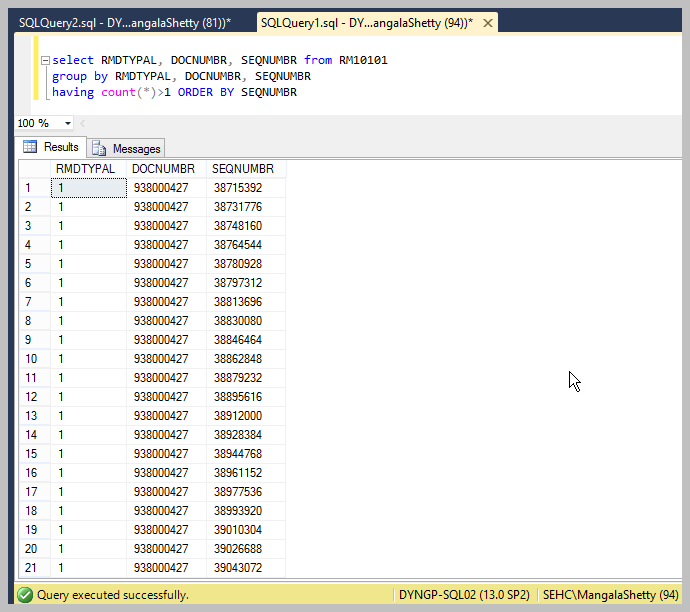Select the SQLQuery1.sql query tab
This screenshot has width=690, height=612.
366,22
